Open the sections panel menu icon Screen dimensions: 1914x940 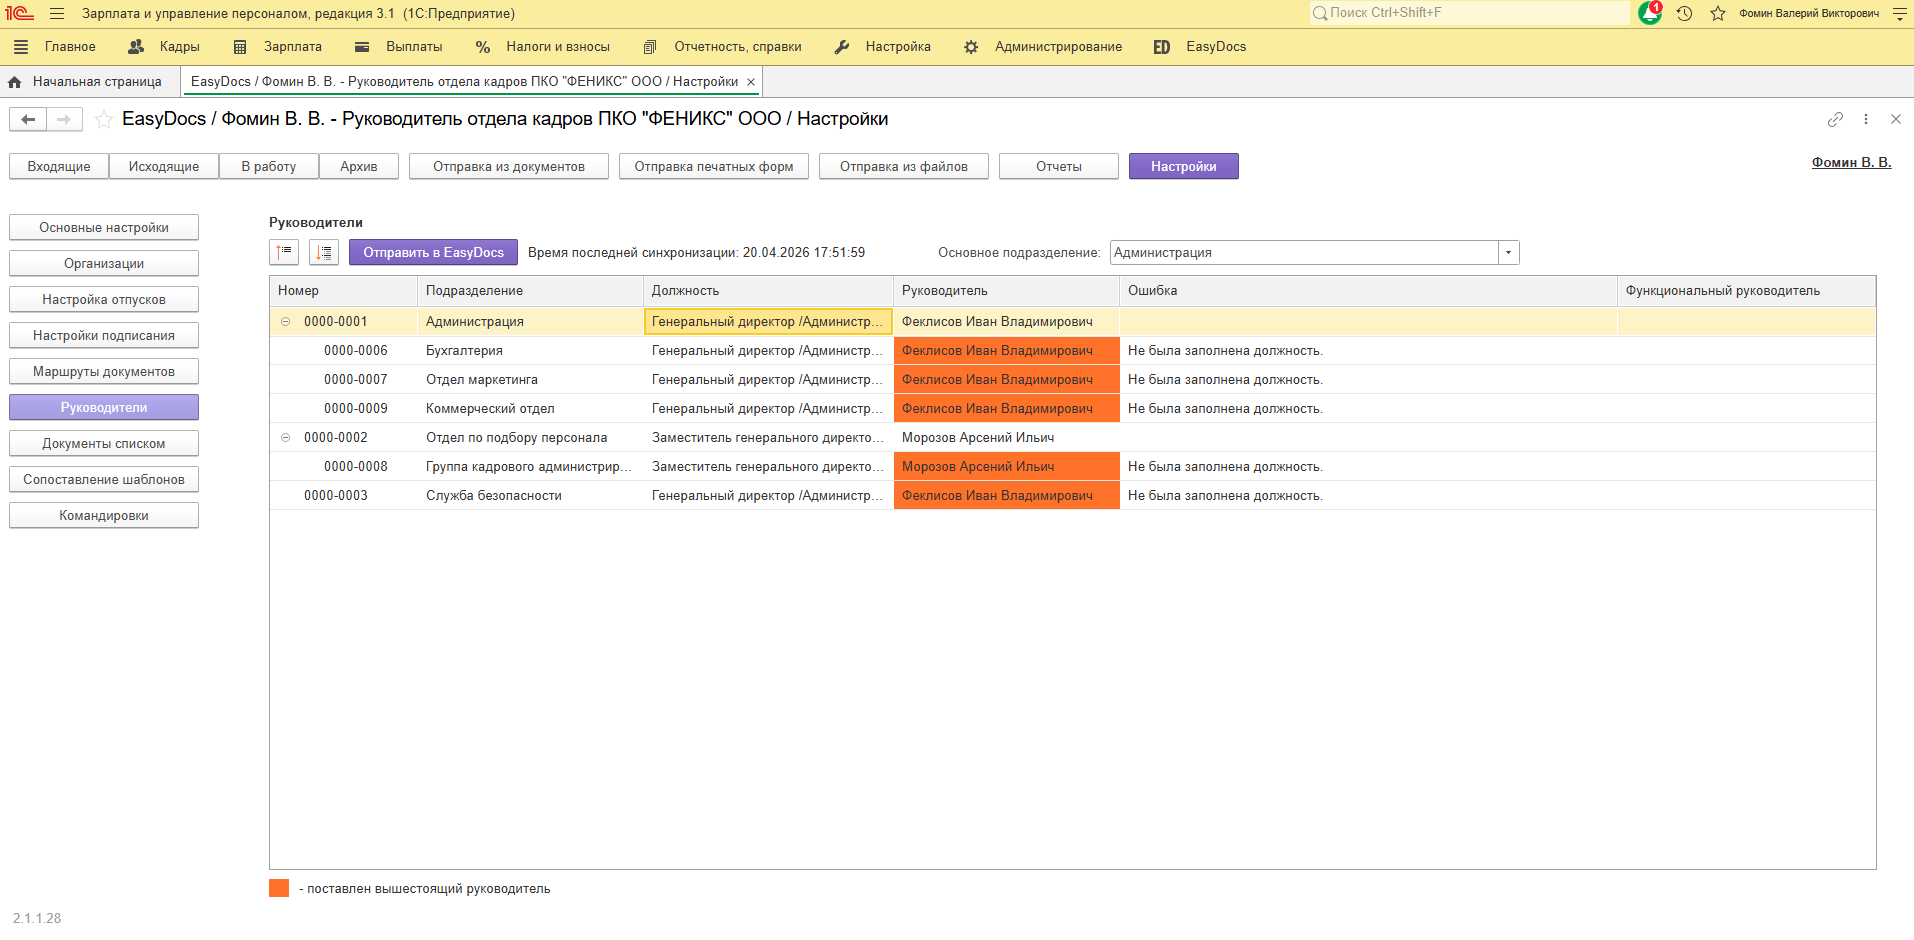pyautogui.click(x=21, y=47)
